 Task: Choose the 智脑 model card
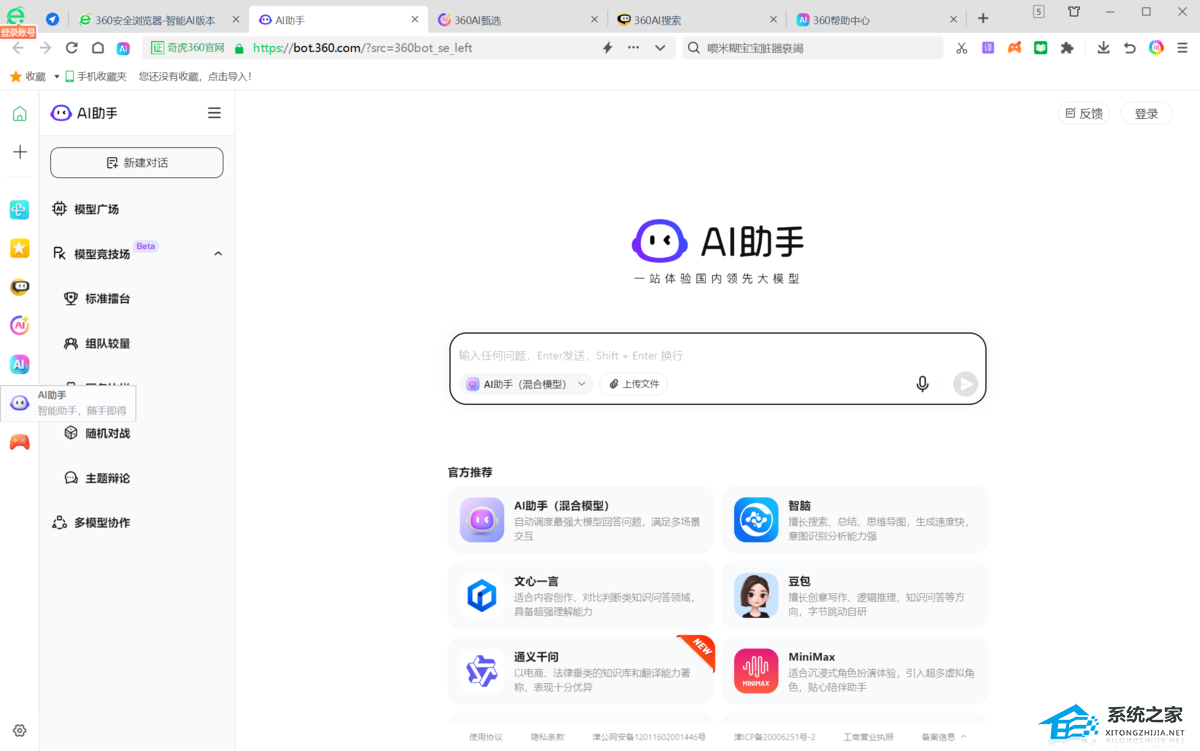[855, 520]
